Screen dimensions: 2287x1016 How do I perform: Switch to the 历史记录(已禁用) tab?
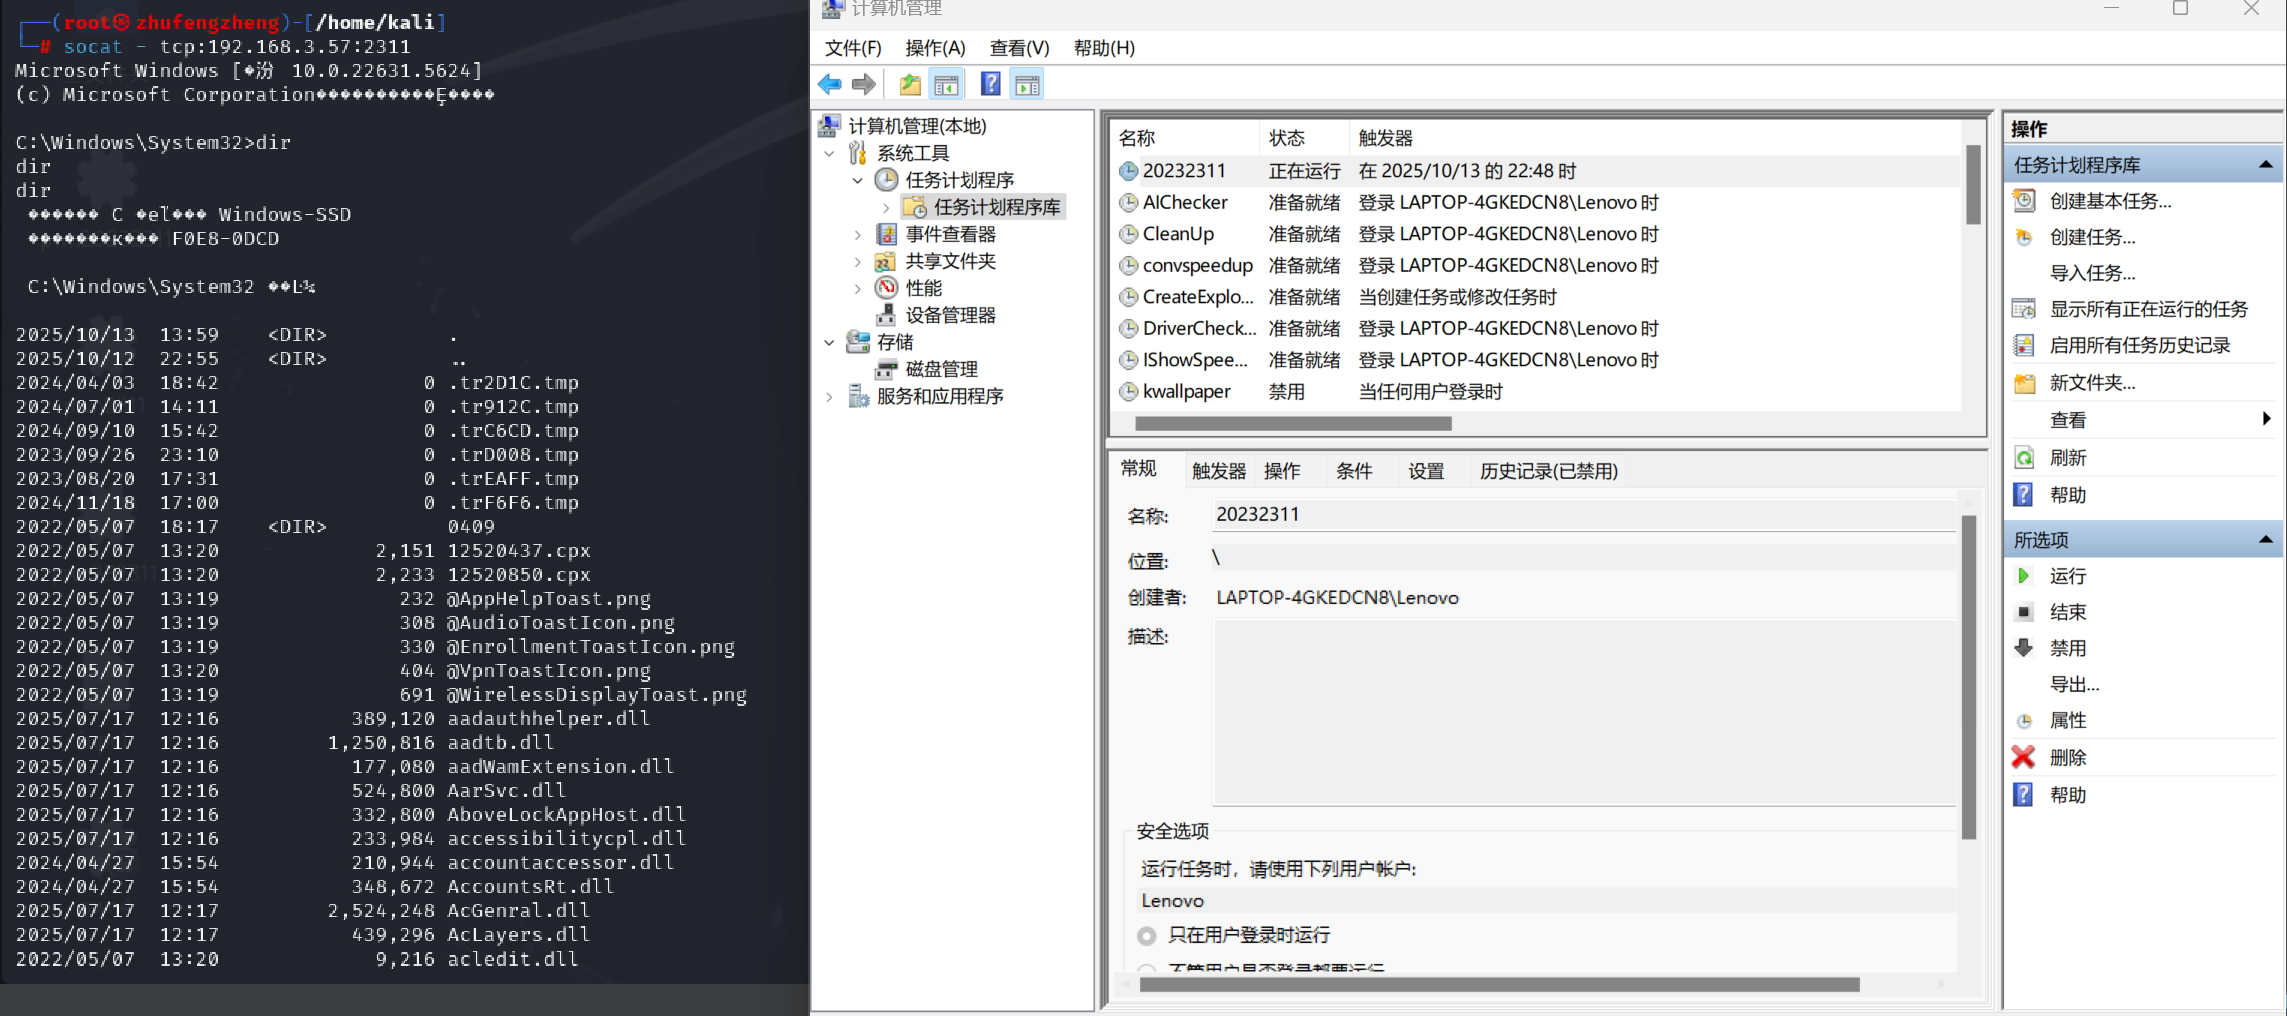click(x=1548, y=471)
